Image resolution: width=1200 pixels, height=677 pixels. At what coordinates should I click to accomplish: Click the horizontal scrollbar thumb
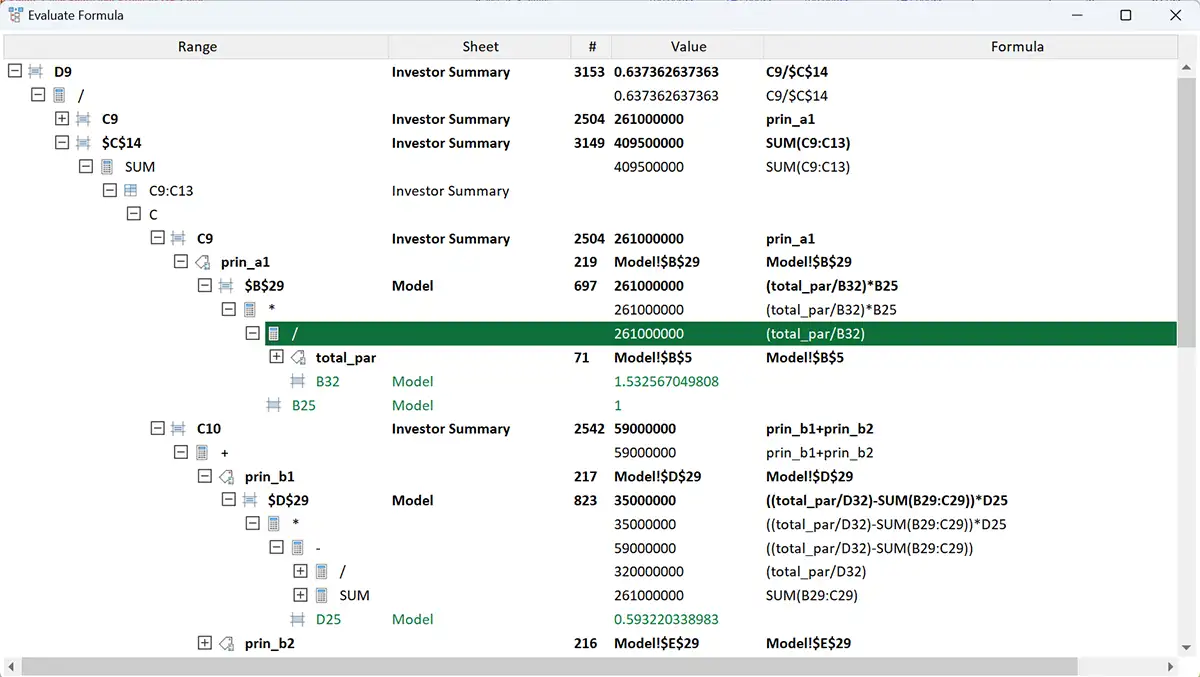click(548, 666)
